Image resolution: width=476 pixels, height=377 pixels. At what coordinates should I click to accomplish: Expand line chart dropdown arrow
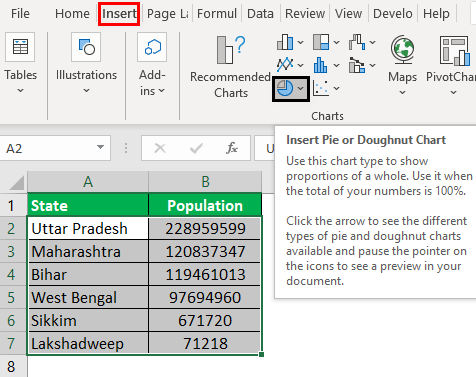click(x=300, y=65)
